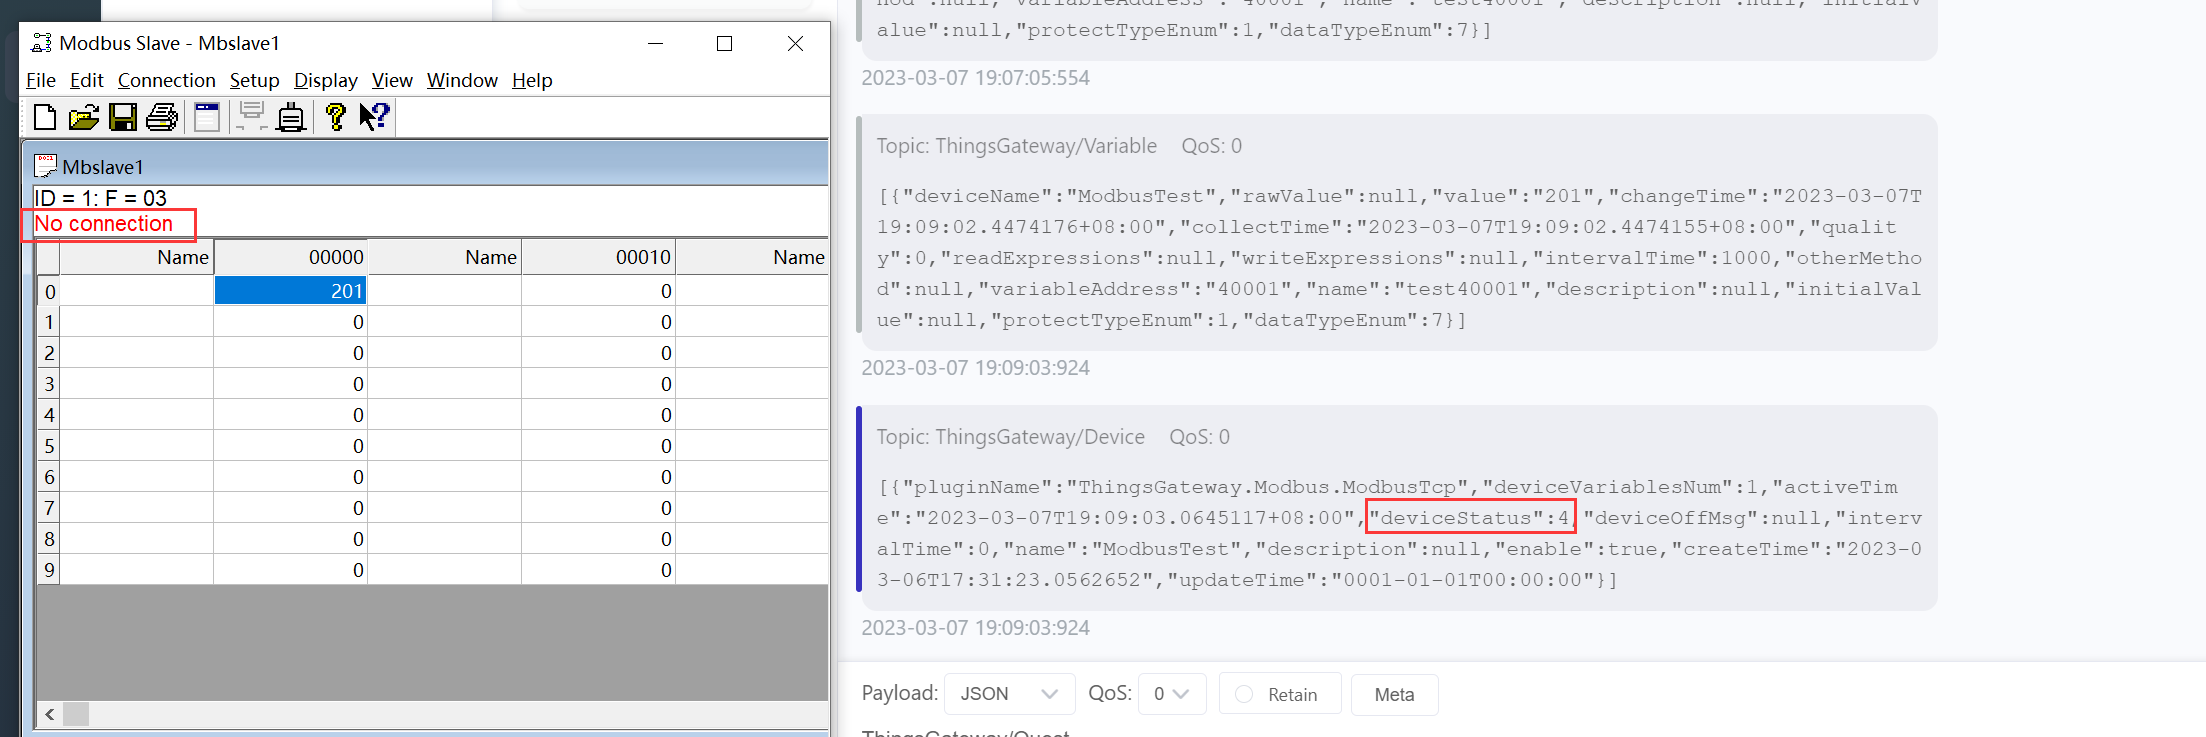Click the horizontal scrollbar left arrow

click(50, 714)
